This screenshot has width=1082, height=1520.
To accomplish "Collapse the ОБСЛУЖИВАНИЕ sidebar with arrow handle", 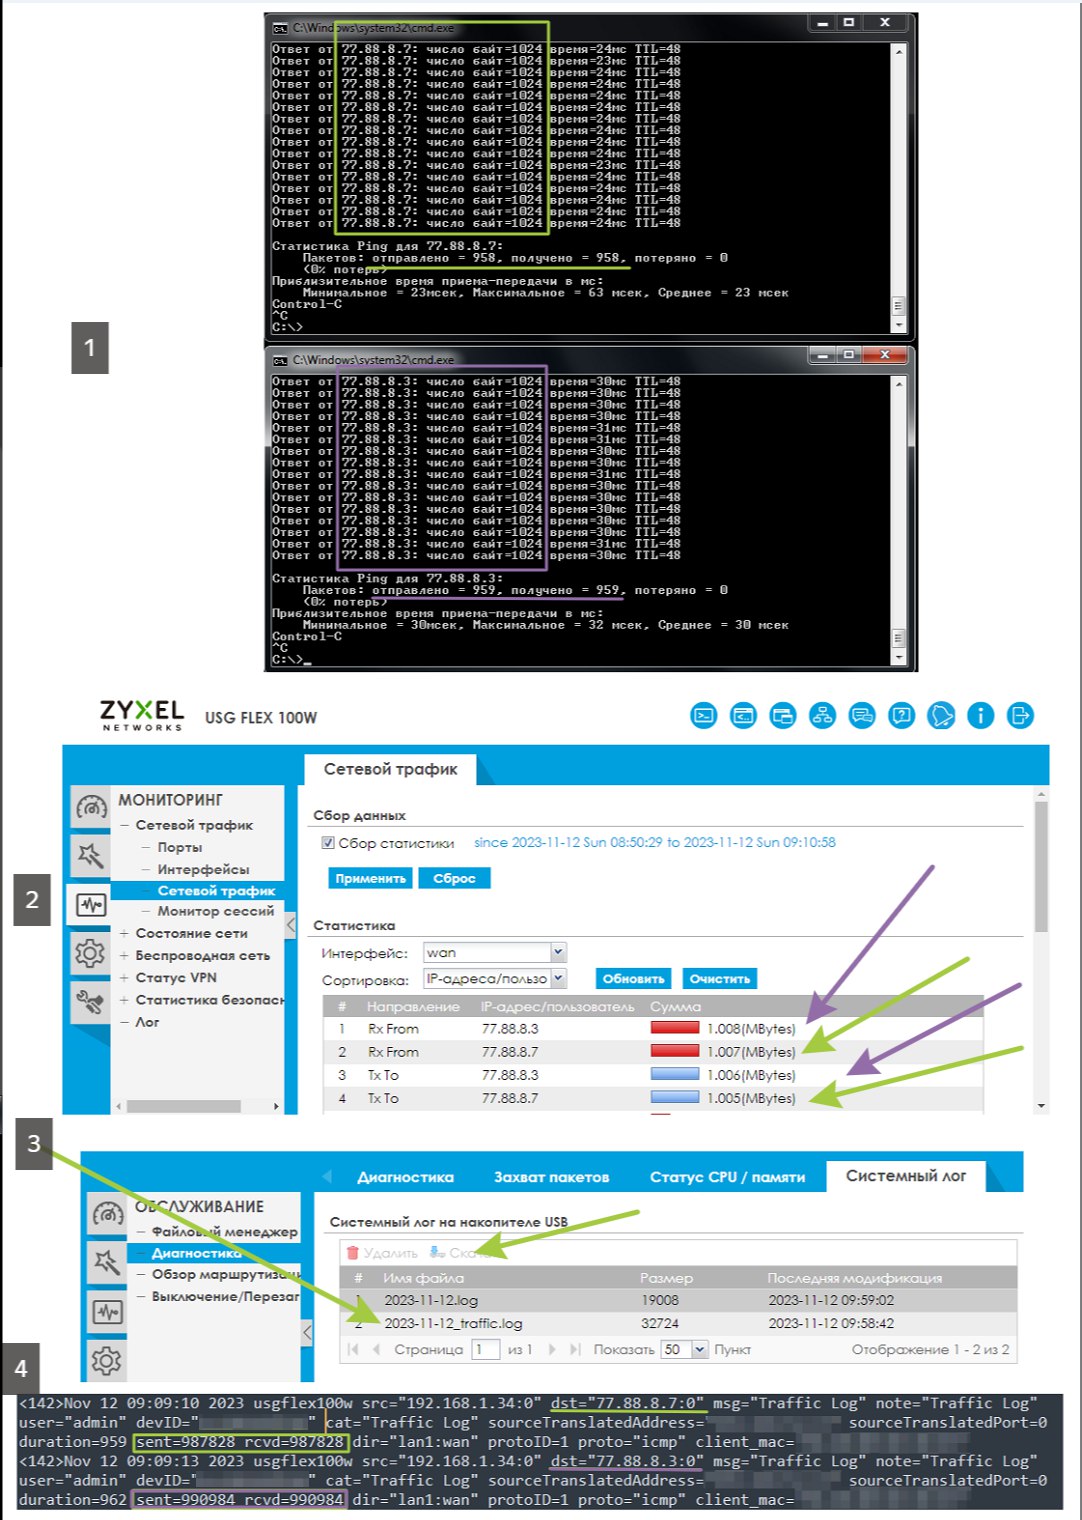I will click(307, 1332).
